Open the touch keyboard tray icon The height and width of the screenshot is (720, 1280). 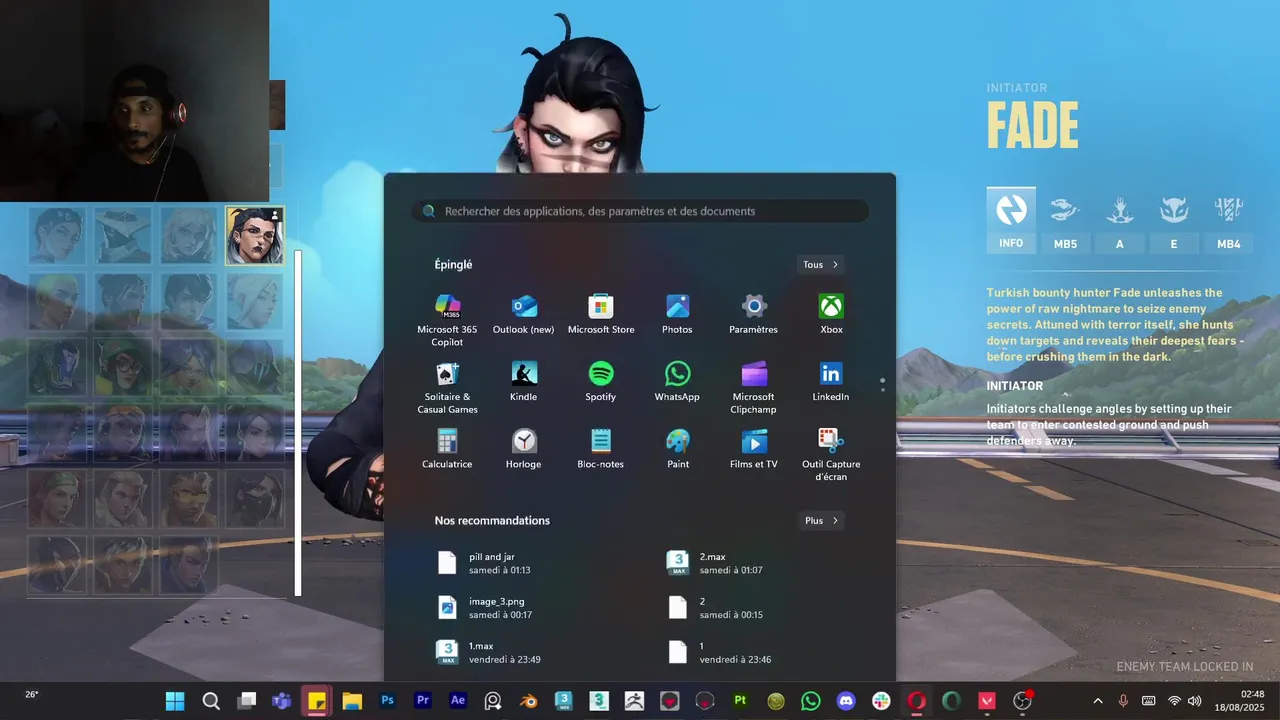pyautogui.click(x=1149, y=701)
